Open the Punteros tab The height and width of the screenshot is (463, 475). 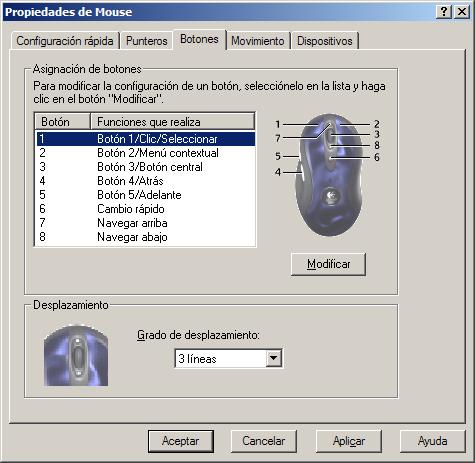tap(147, 41)
